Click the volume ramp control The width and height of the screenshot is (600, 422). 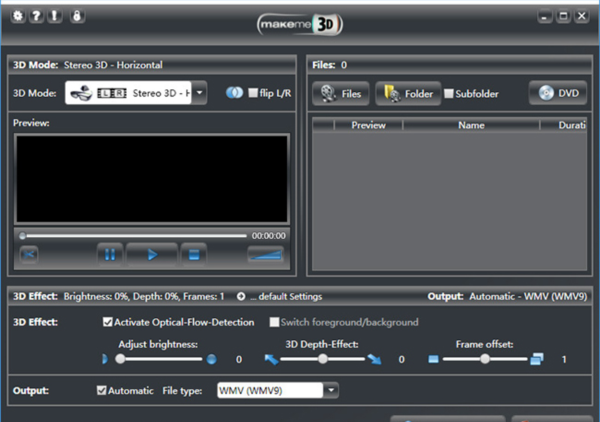point(266,254)
